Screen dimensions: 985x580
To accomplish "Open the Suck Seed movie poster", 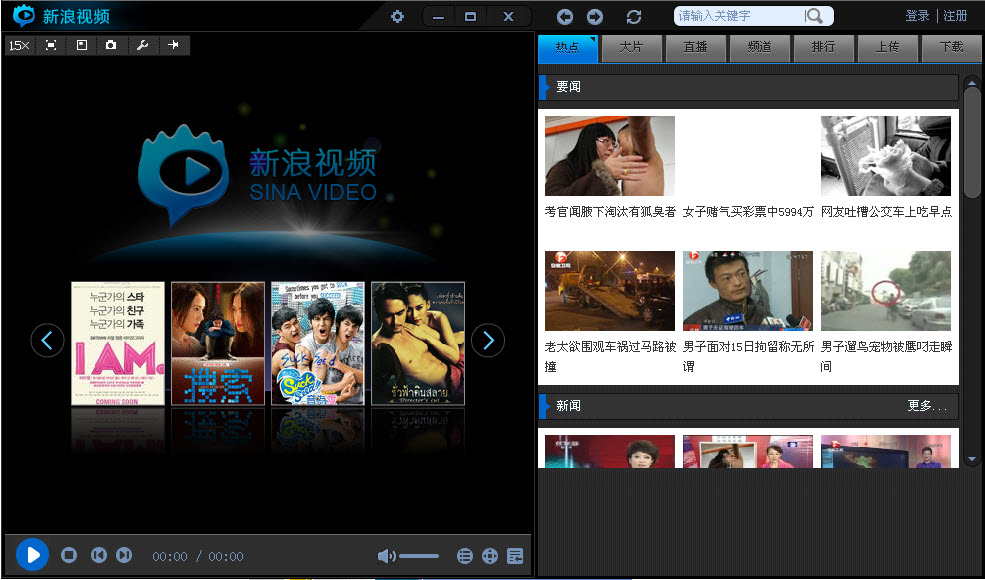I will point(318,343).
